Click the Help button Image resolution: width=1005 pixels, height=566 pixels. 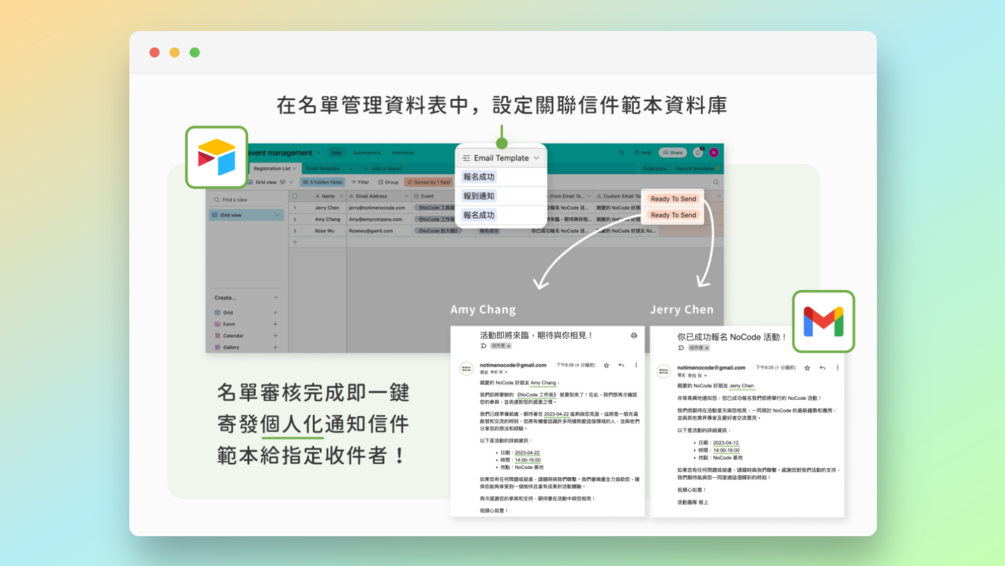[642, 153]
